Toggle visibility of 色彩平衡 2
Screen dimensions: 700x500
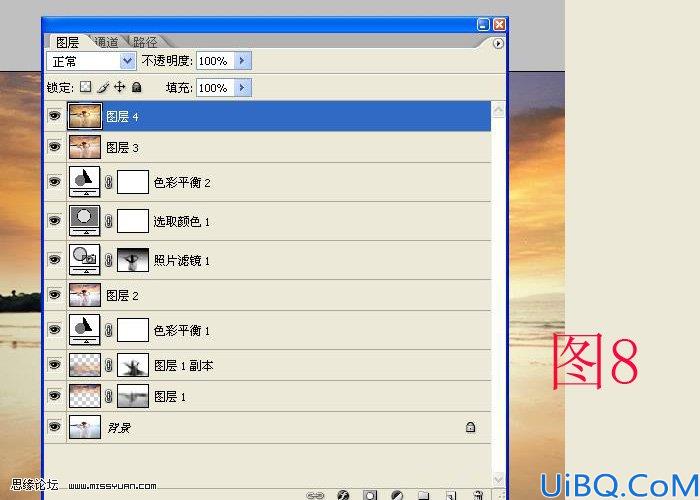(54, 182)
